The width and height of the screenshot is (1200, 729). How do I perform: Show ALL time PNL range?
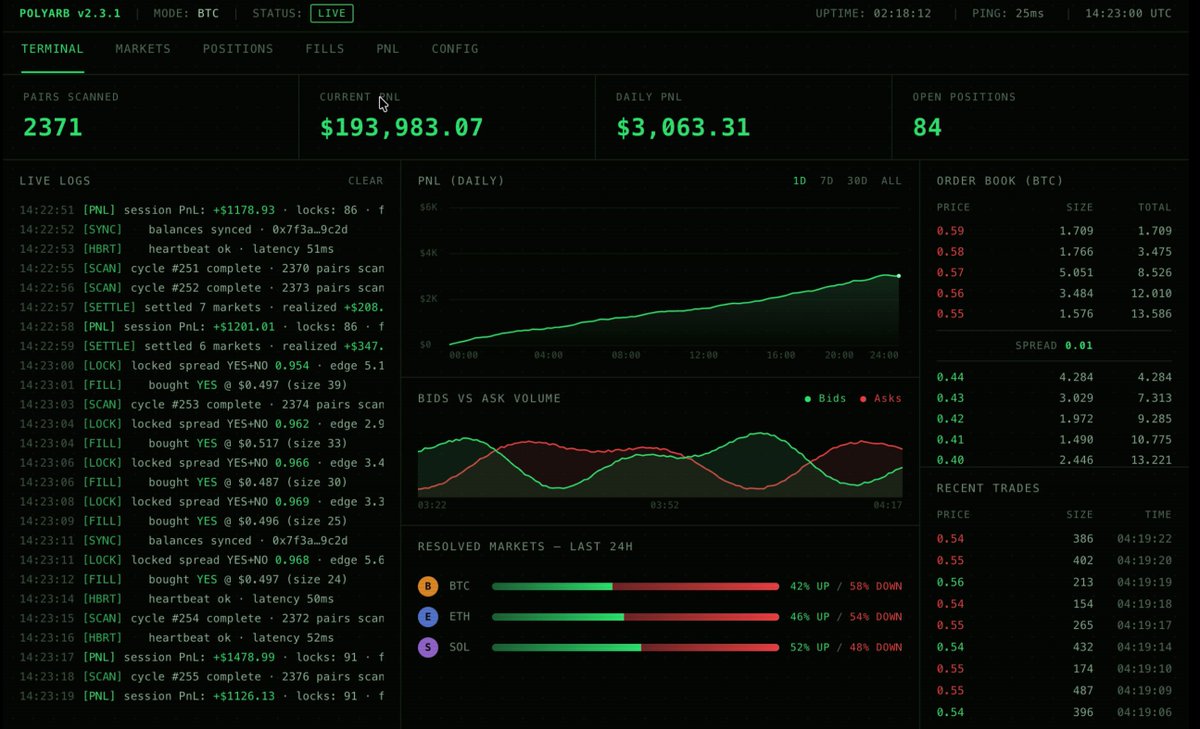click(891, 181)
